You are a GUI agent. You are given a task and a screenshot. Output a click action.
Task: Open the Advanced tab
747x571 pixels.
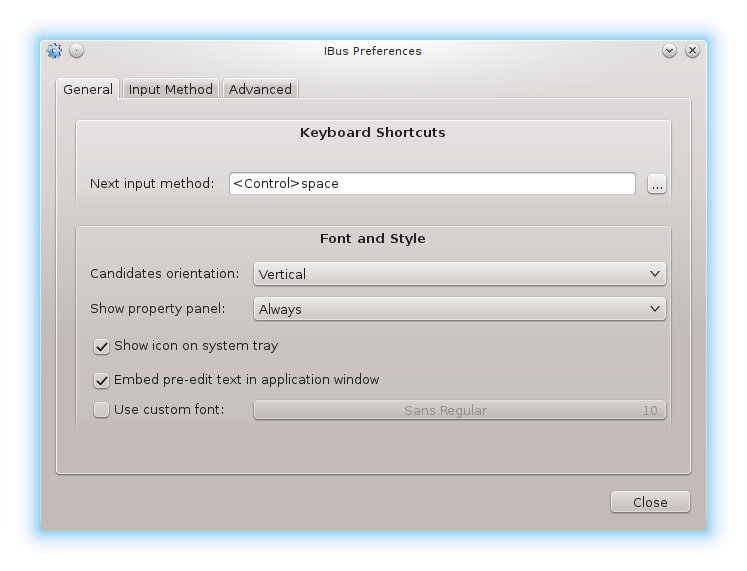pos(260,89)
